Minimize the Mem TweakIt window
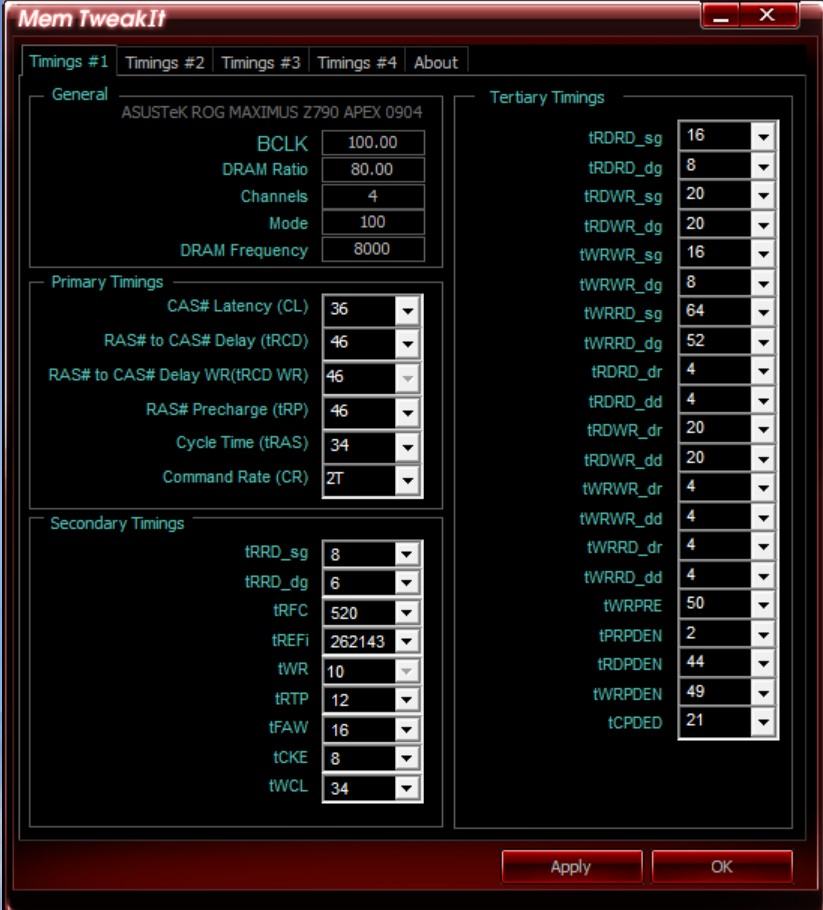Image resolution: width=823 pixels, height=910 pixels. pos(720,15)
